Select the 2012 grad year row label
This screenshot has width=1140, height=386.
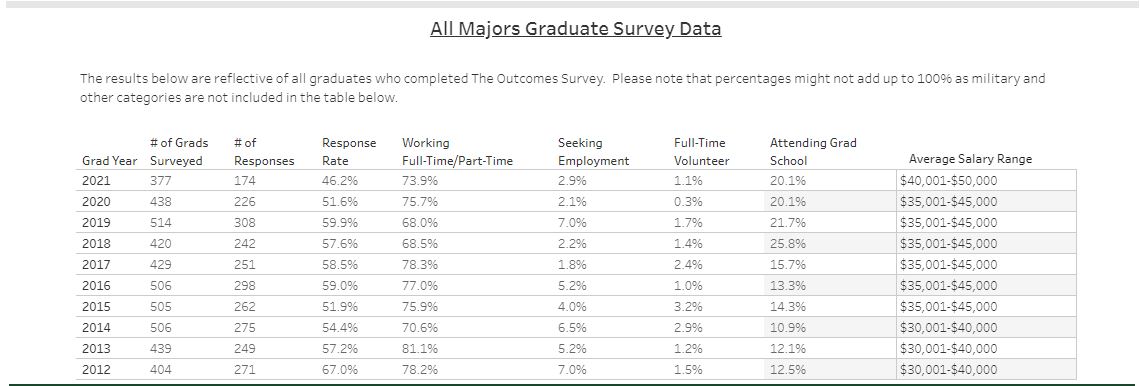[95, 369]
